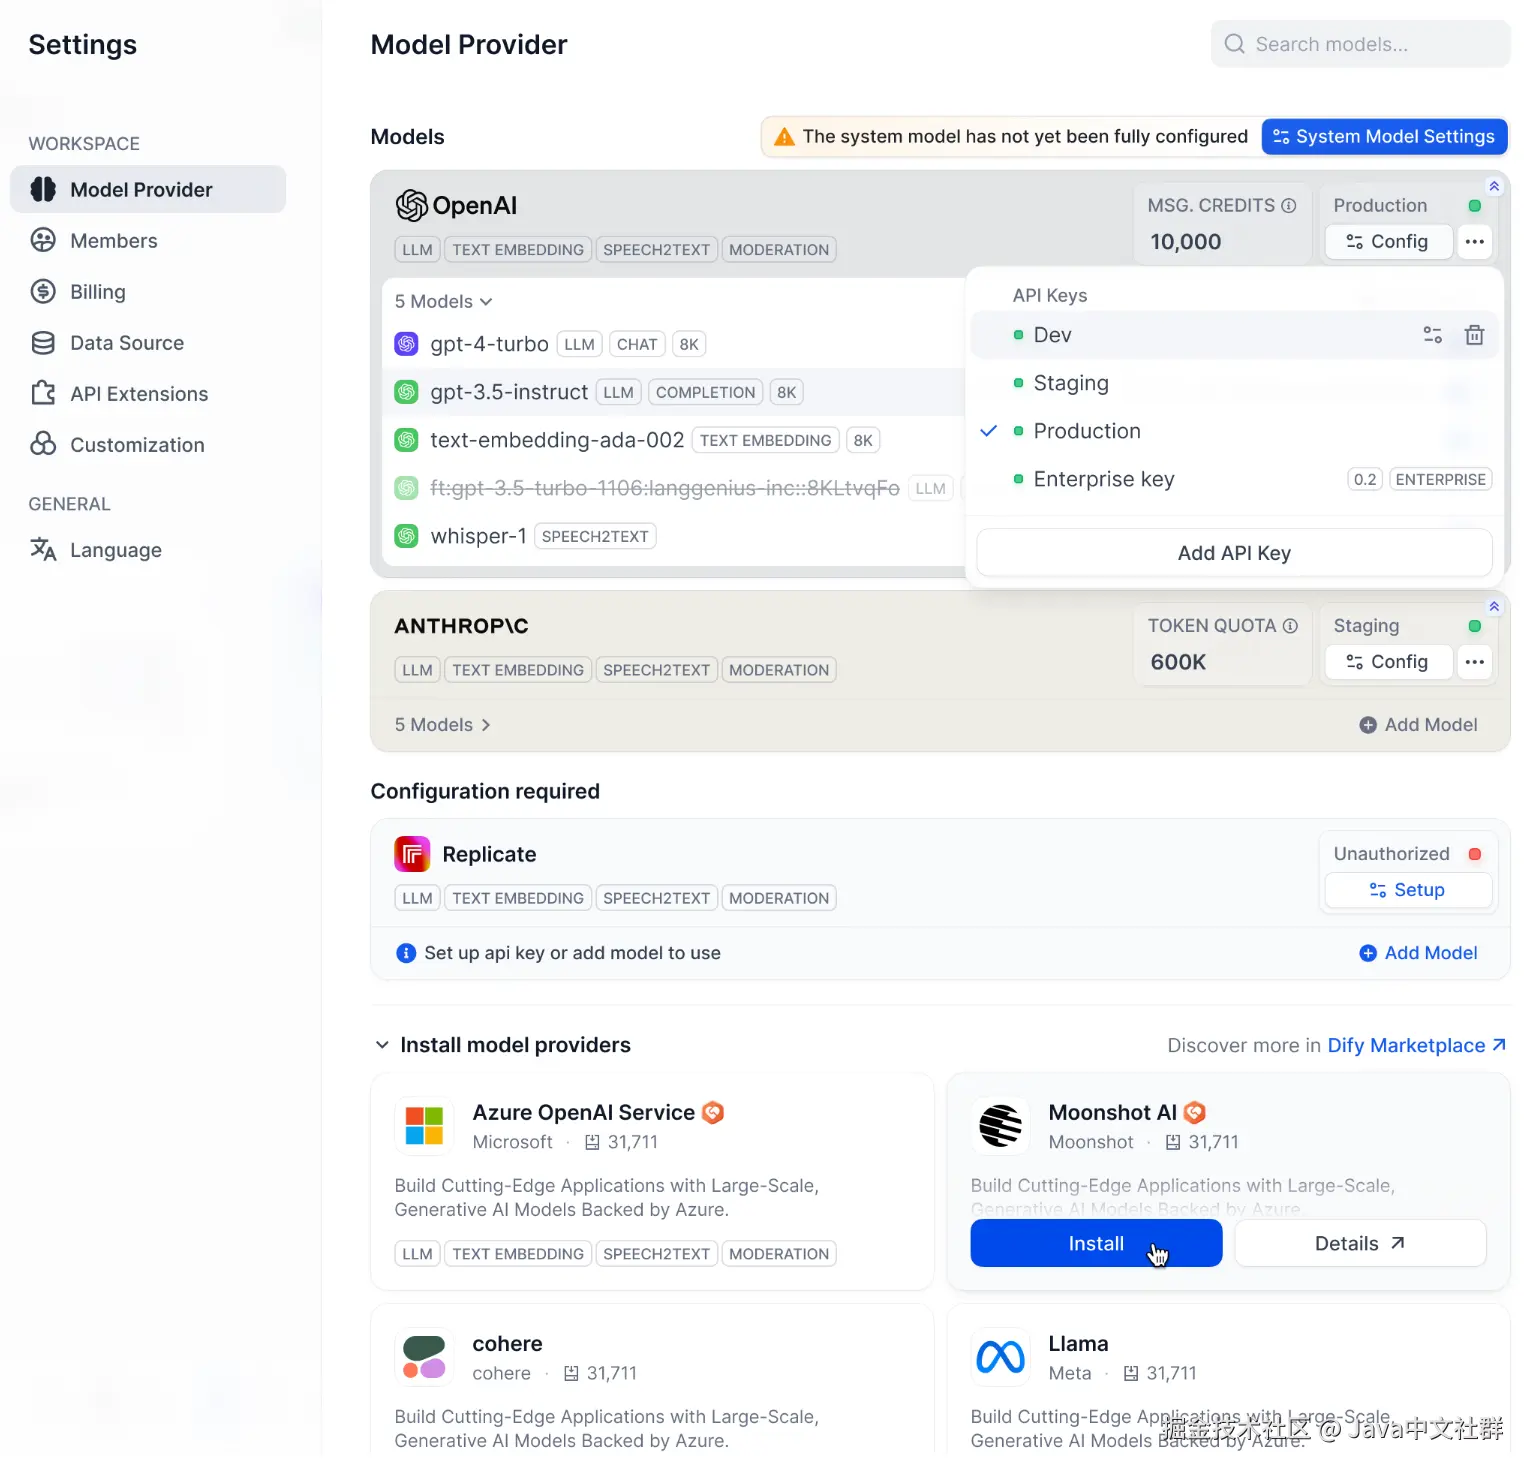
Task: Click the Replicate provider logo
Action: (412, 854)
